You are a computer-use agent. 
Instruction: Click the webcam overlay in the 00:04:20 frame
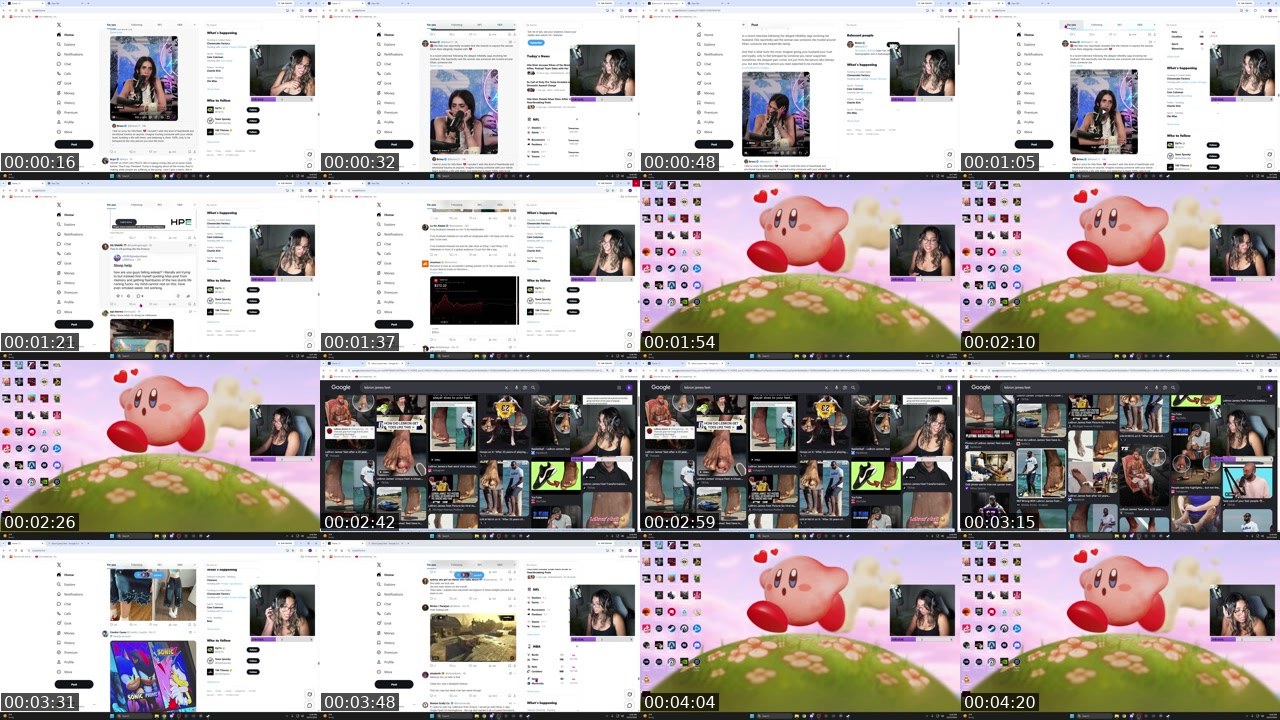1242,612
